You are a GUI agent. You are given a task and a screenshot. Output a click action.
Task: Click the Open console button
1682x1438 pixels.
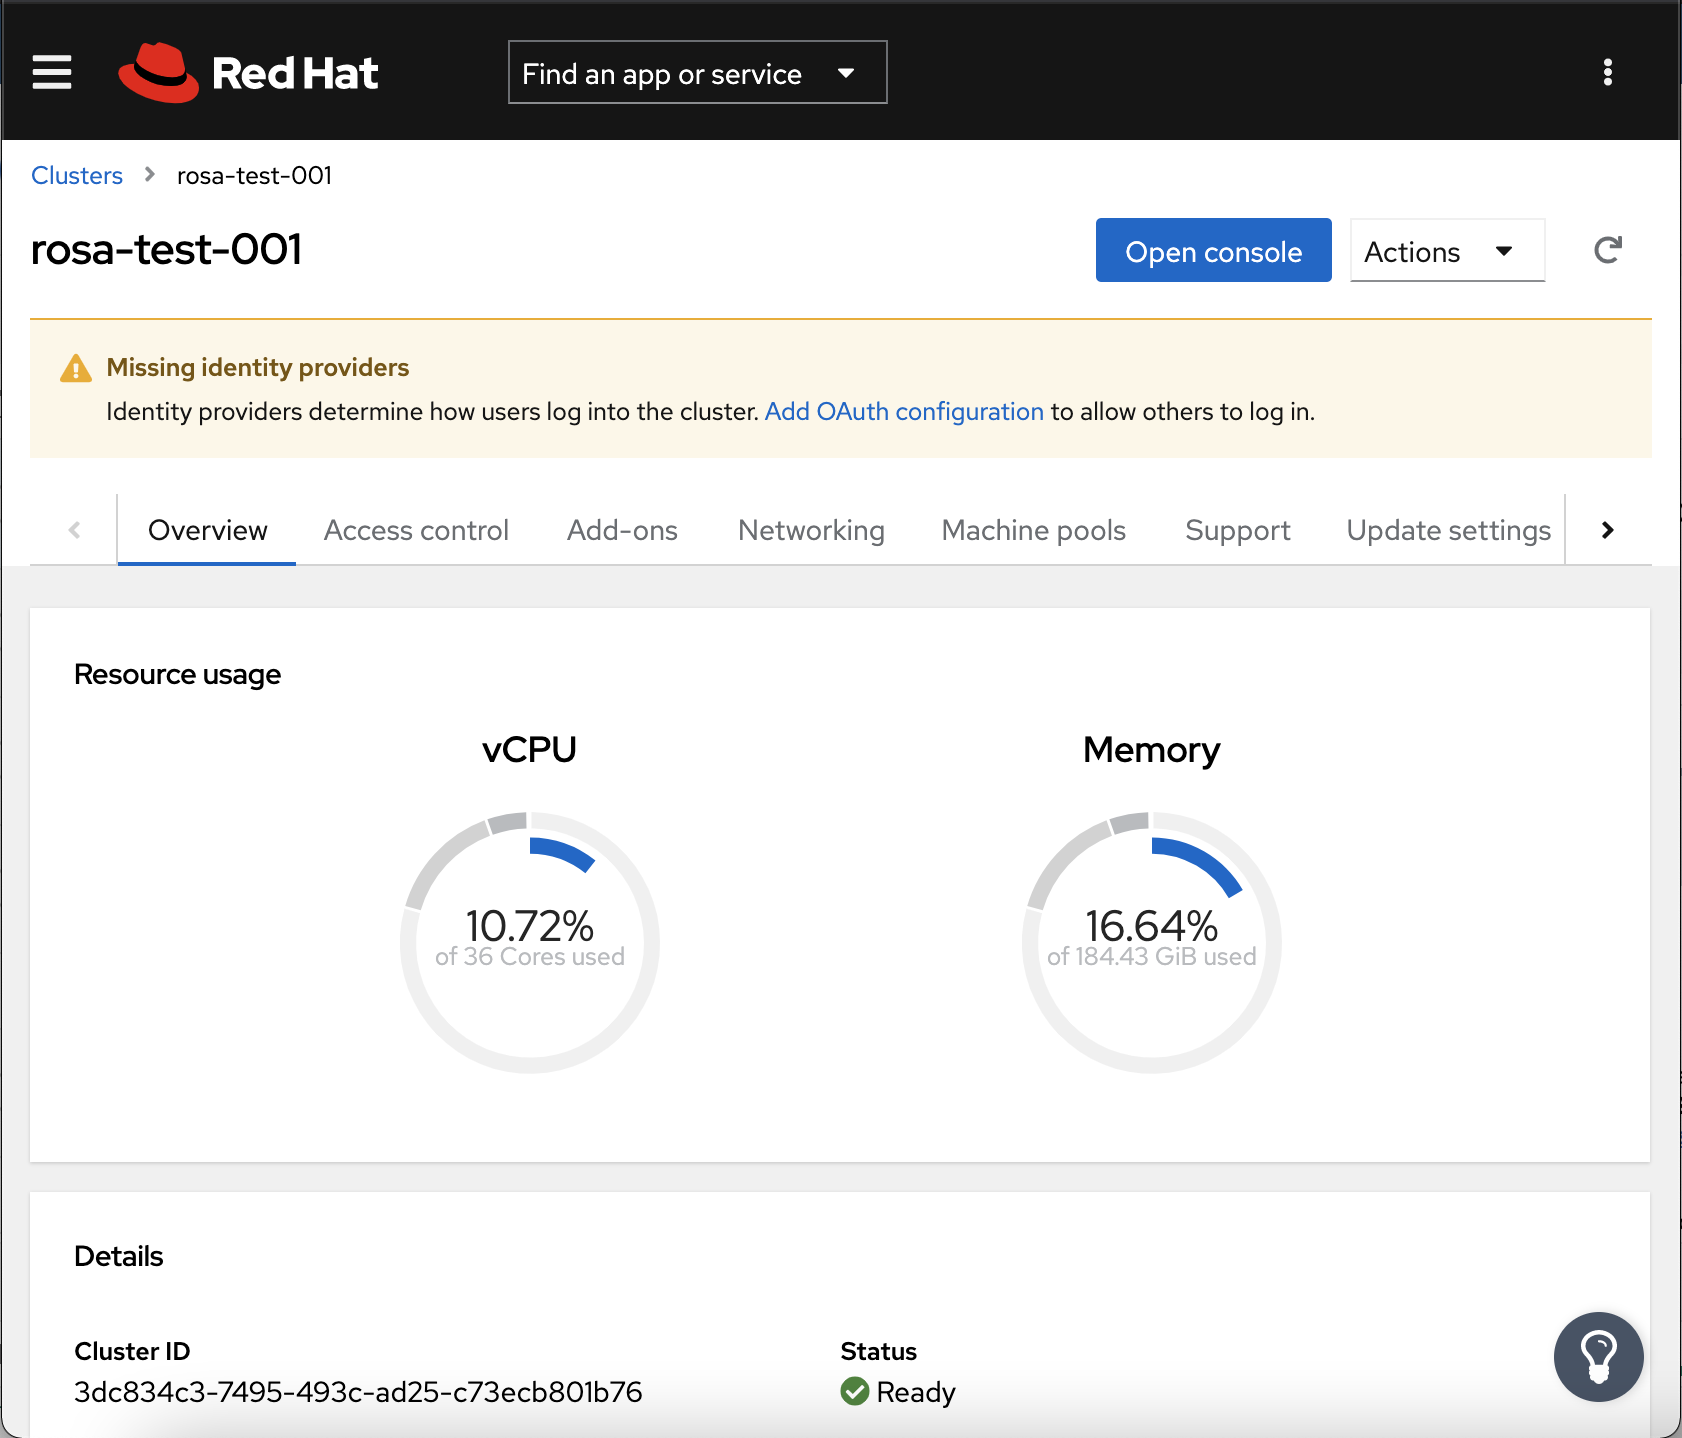tap(1213, 250)
